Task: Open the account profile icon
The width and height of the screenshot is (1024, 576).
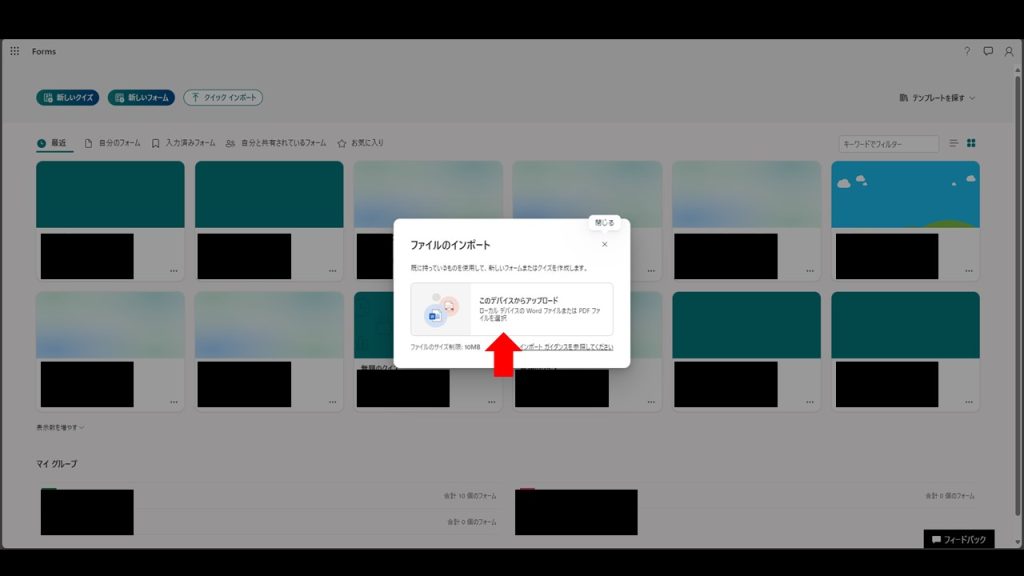Action: [x=1008, y=51]
